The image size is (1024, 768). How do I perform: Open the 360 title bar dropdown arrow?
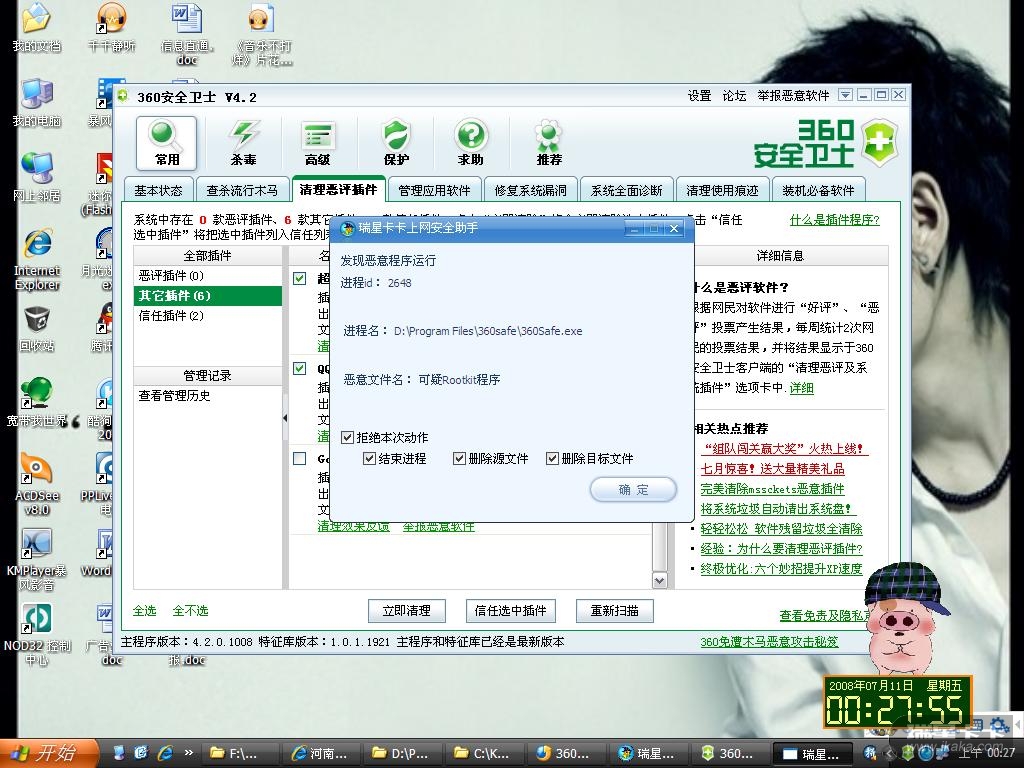(x=845, y=95)
